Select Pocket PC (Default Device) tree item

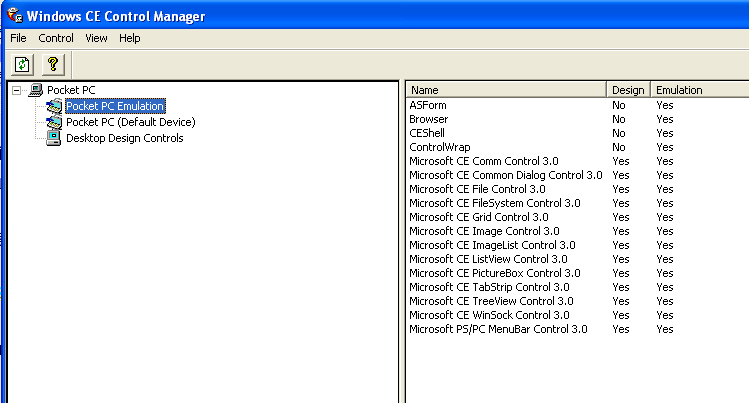130,122
